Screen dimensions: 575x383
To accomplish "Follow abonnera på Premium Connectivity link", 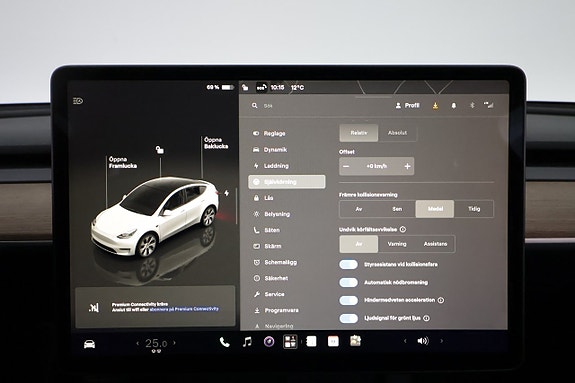I will 184,309.
